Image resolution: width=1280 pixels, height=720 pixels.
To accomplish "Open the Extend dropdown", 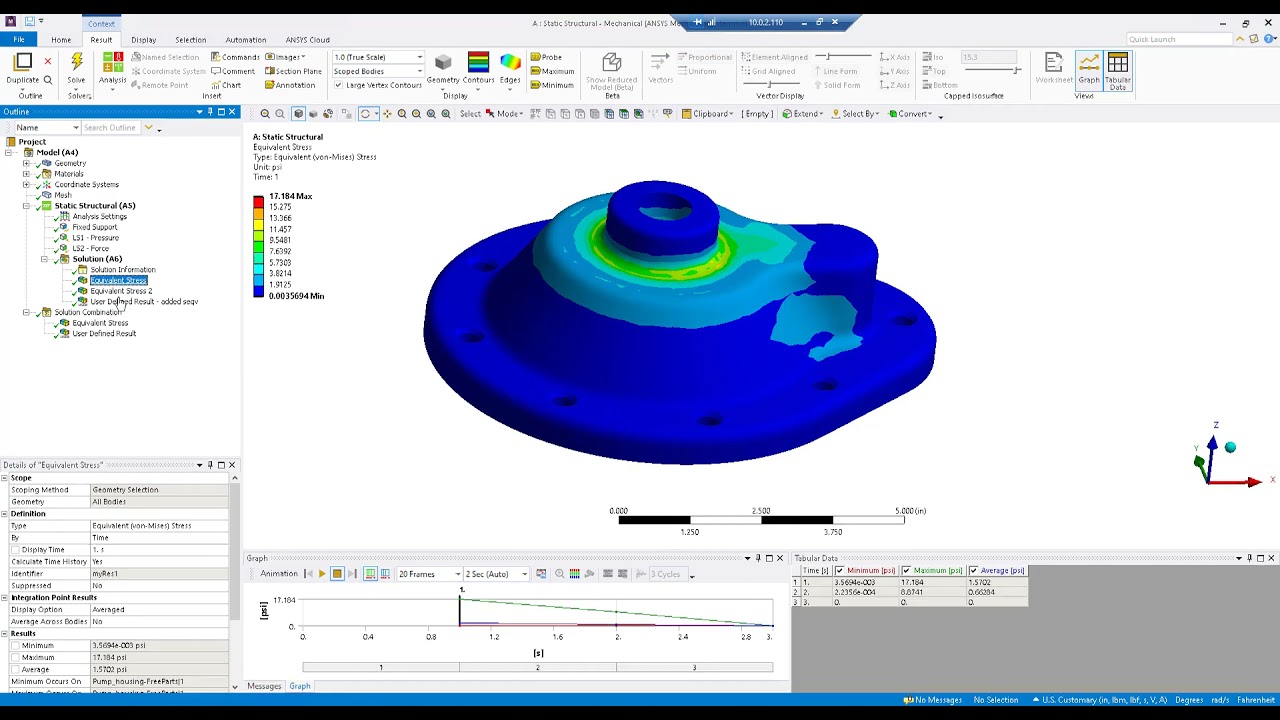I will tap(804, 114).
